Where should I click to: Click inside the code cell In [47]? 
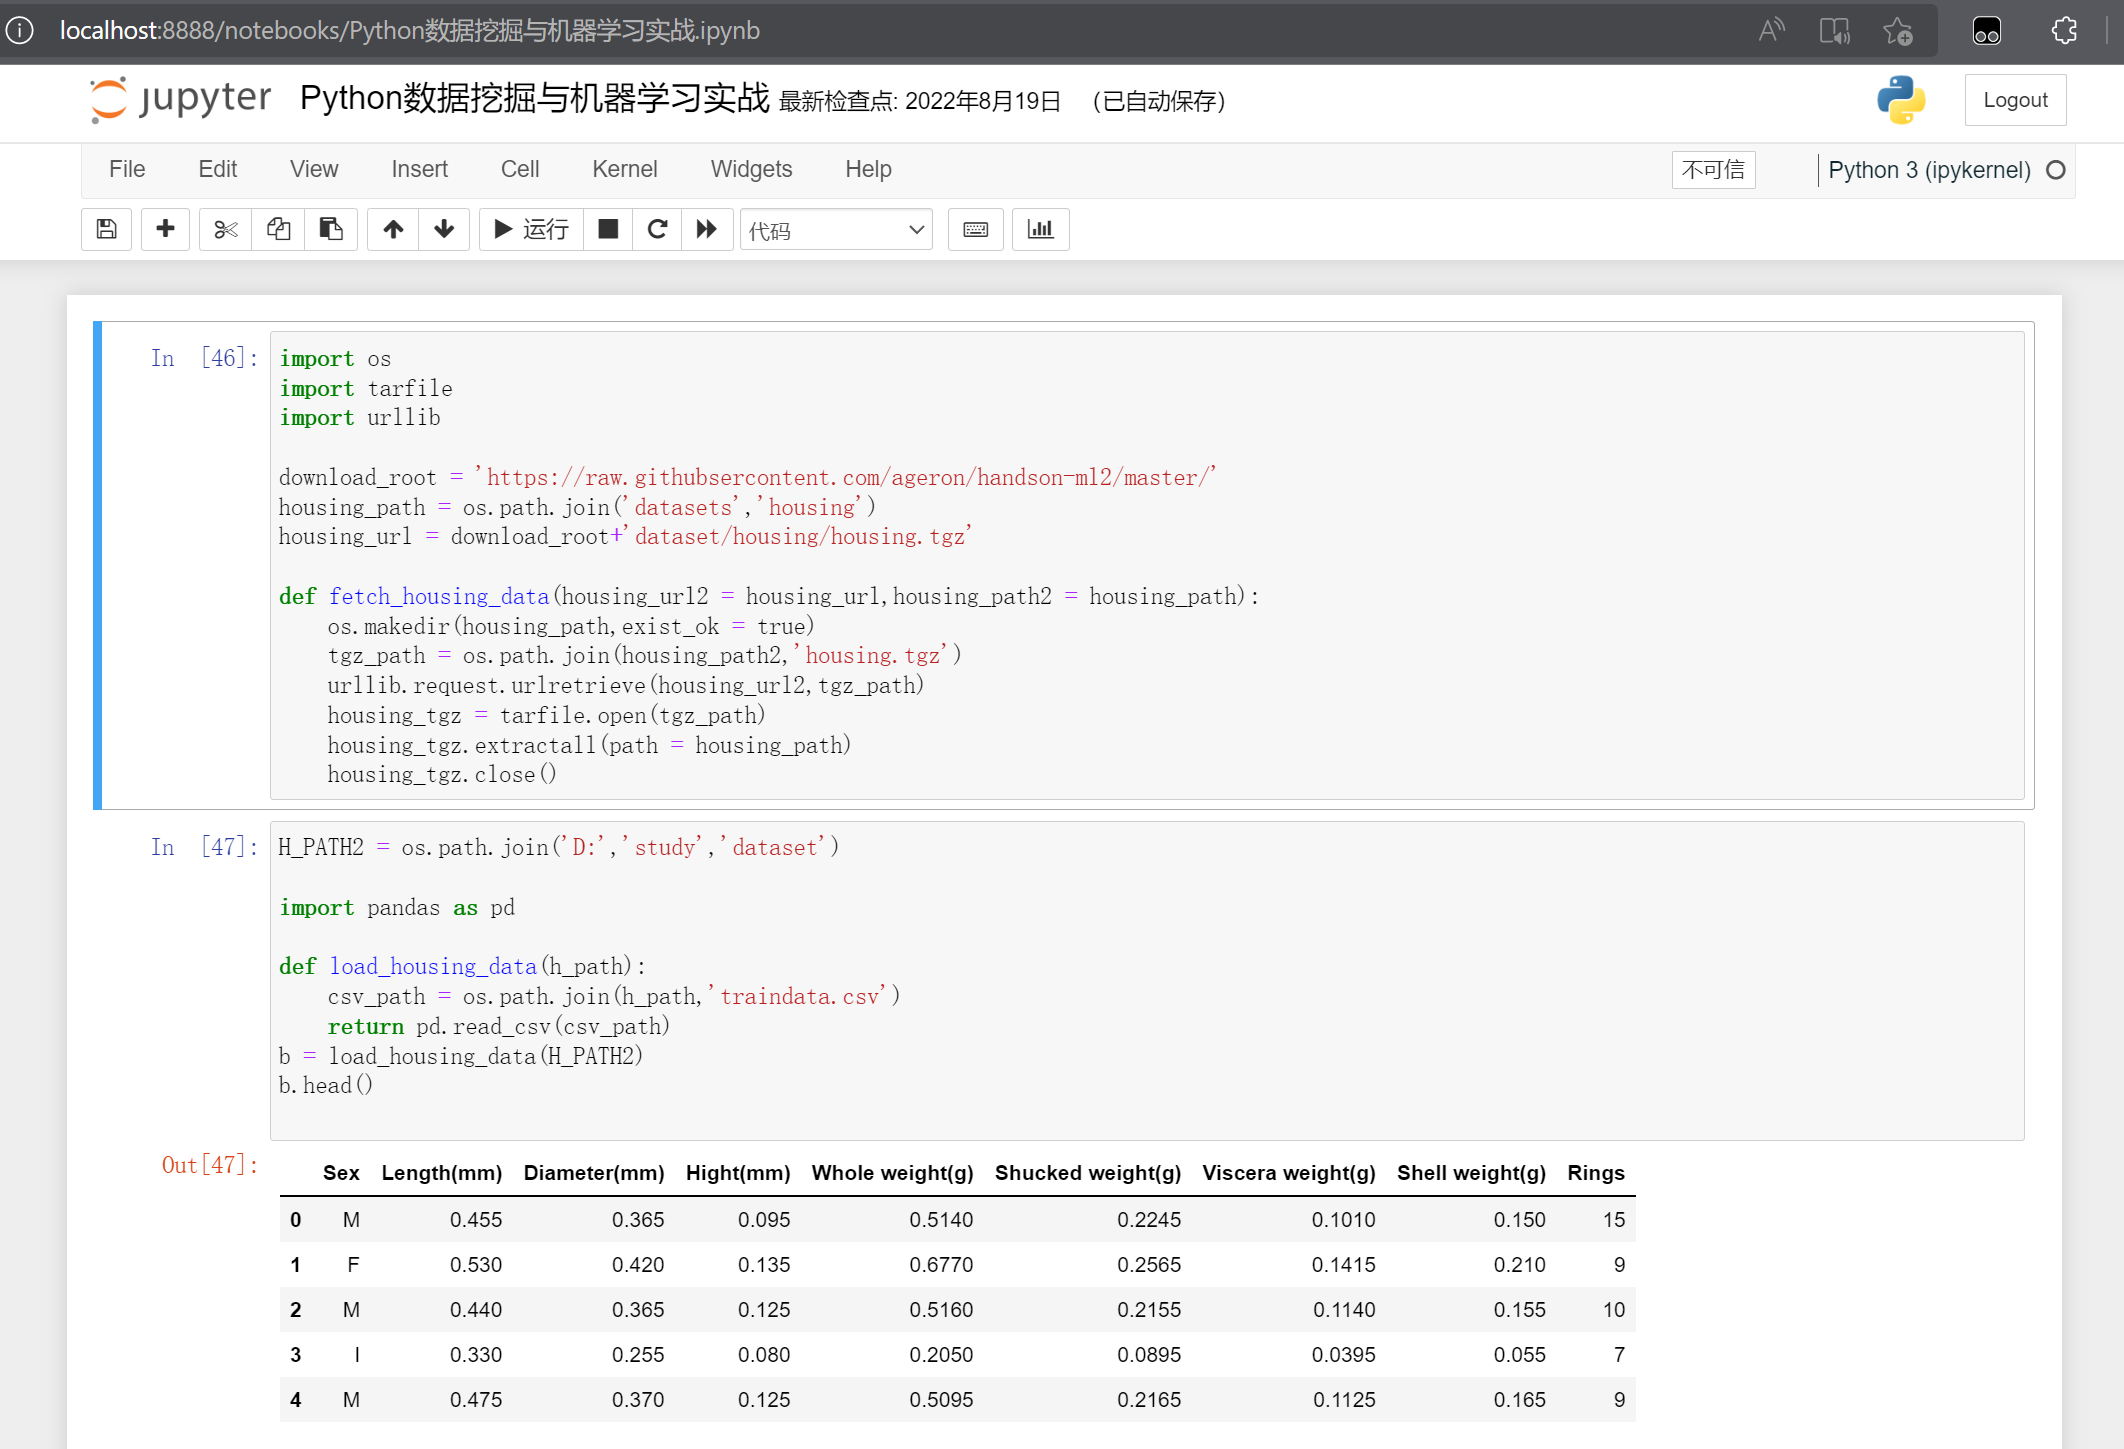pos(1147,981)
